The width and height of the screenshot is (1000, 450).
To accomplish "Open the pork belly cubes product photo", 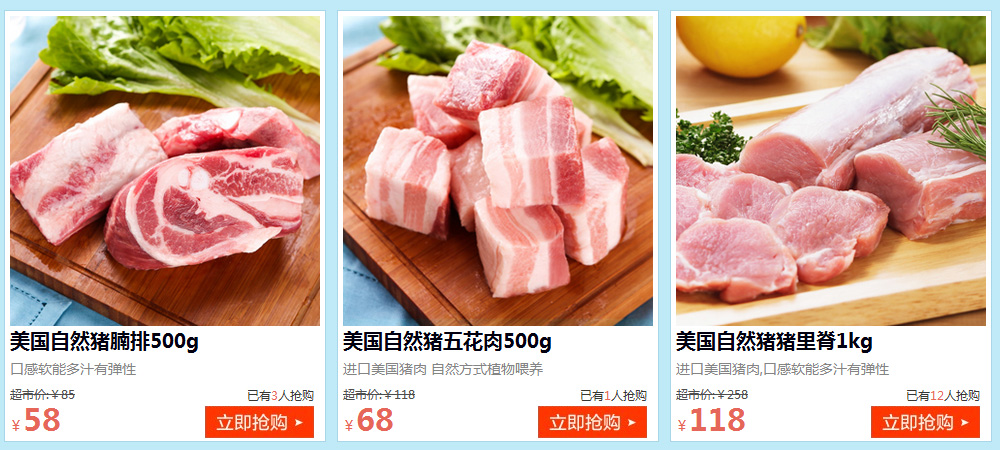I will (x=498, y=171).
